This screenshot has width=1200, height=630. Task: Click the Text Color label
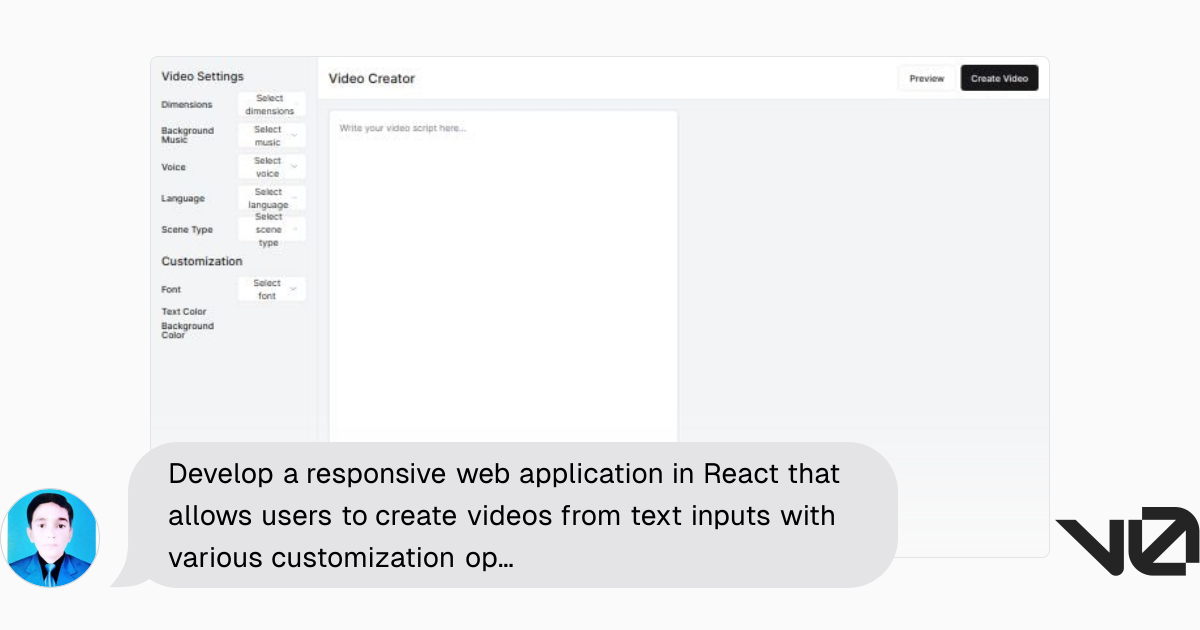click(x=184, y=312)
